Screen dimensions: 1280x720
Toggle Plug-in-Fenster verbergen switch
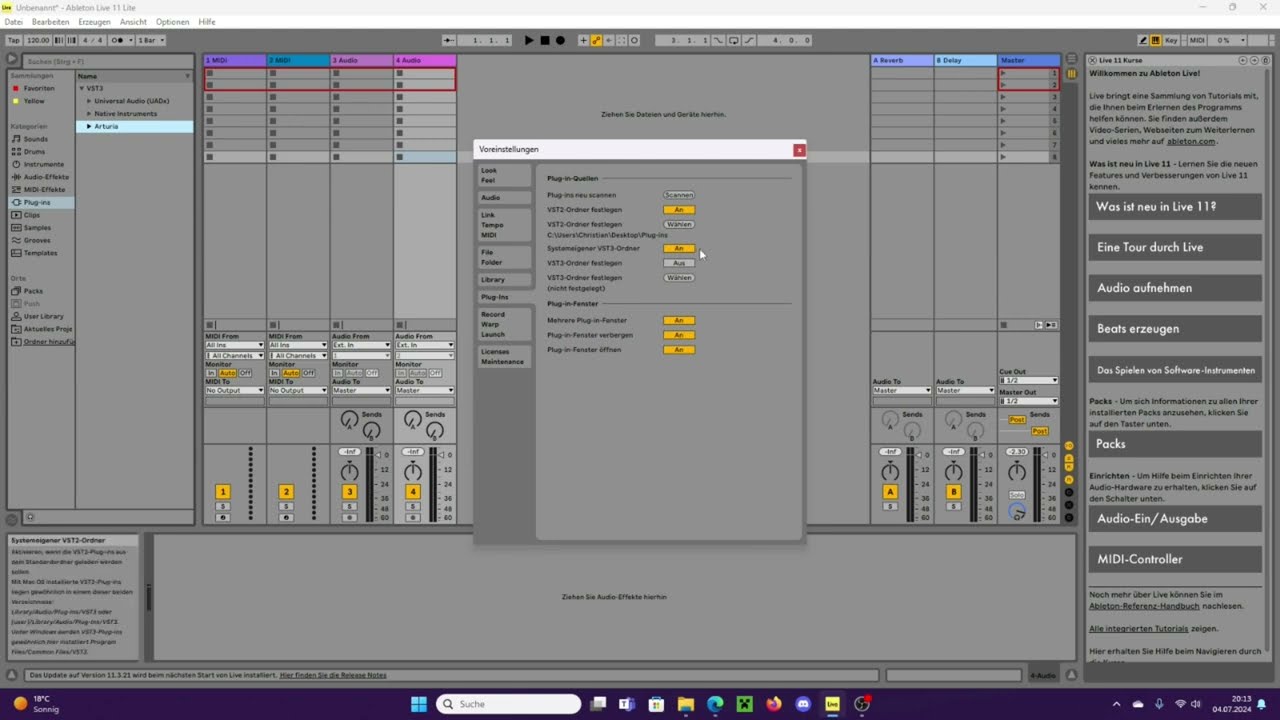[x=678, y=335]
